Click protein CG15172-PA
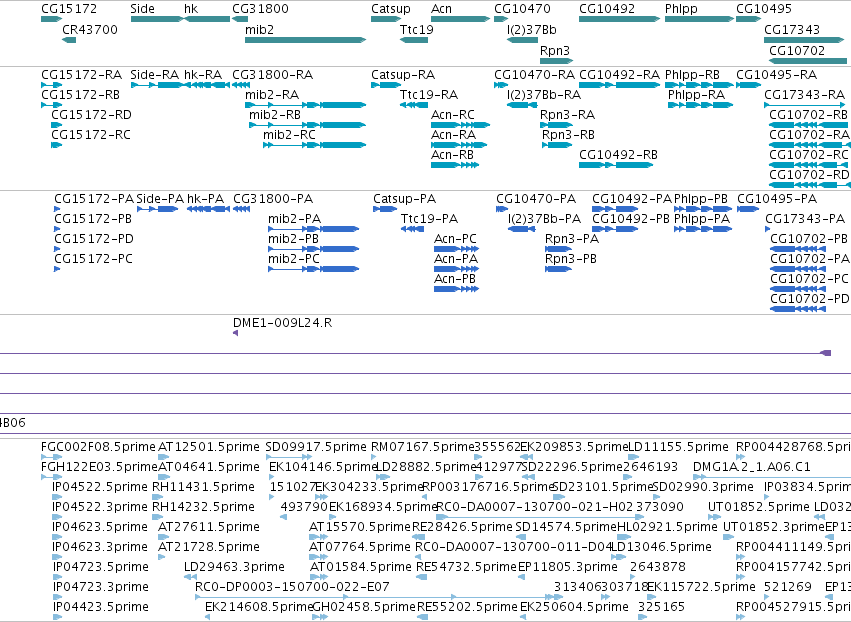The image size is (851, 622). (x=57, y=209)
